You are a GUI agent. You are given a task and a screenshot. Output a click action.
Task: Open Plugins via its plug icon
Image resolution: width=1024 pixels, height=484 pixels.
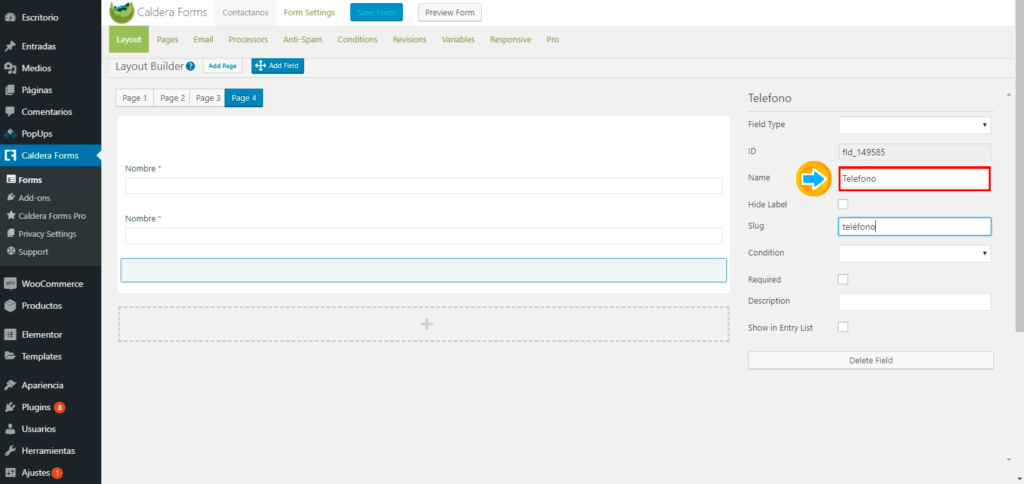(x=10, y=407)
